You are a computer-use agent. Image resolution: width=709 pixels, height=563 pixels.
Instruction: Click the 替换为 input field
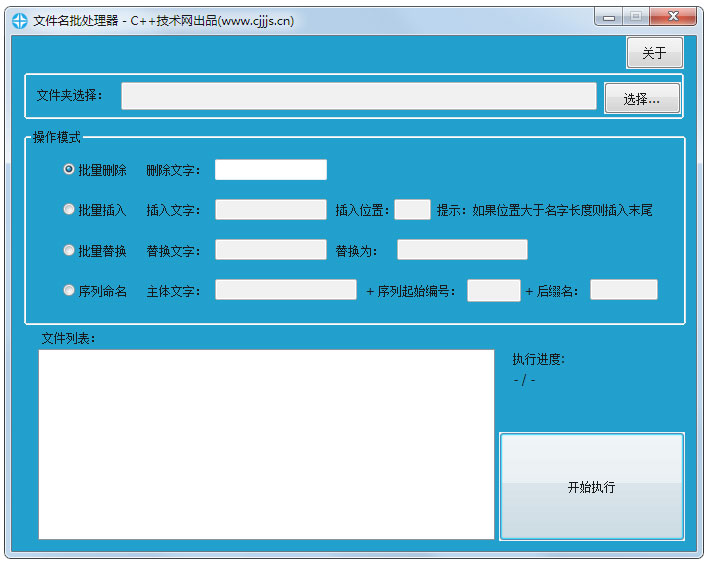(462, 250)
